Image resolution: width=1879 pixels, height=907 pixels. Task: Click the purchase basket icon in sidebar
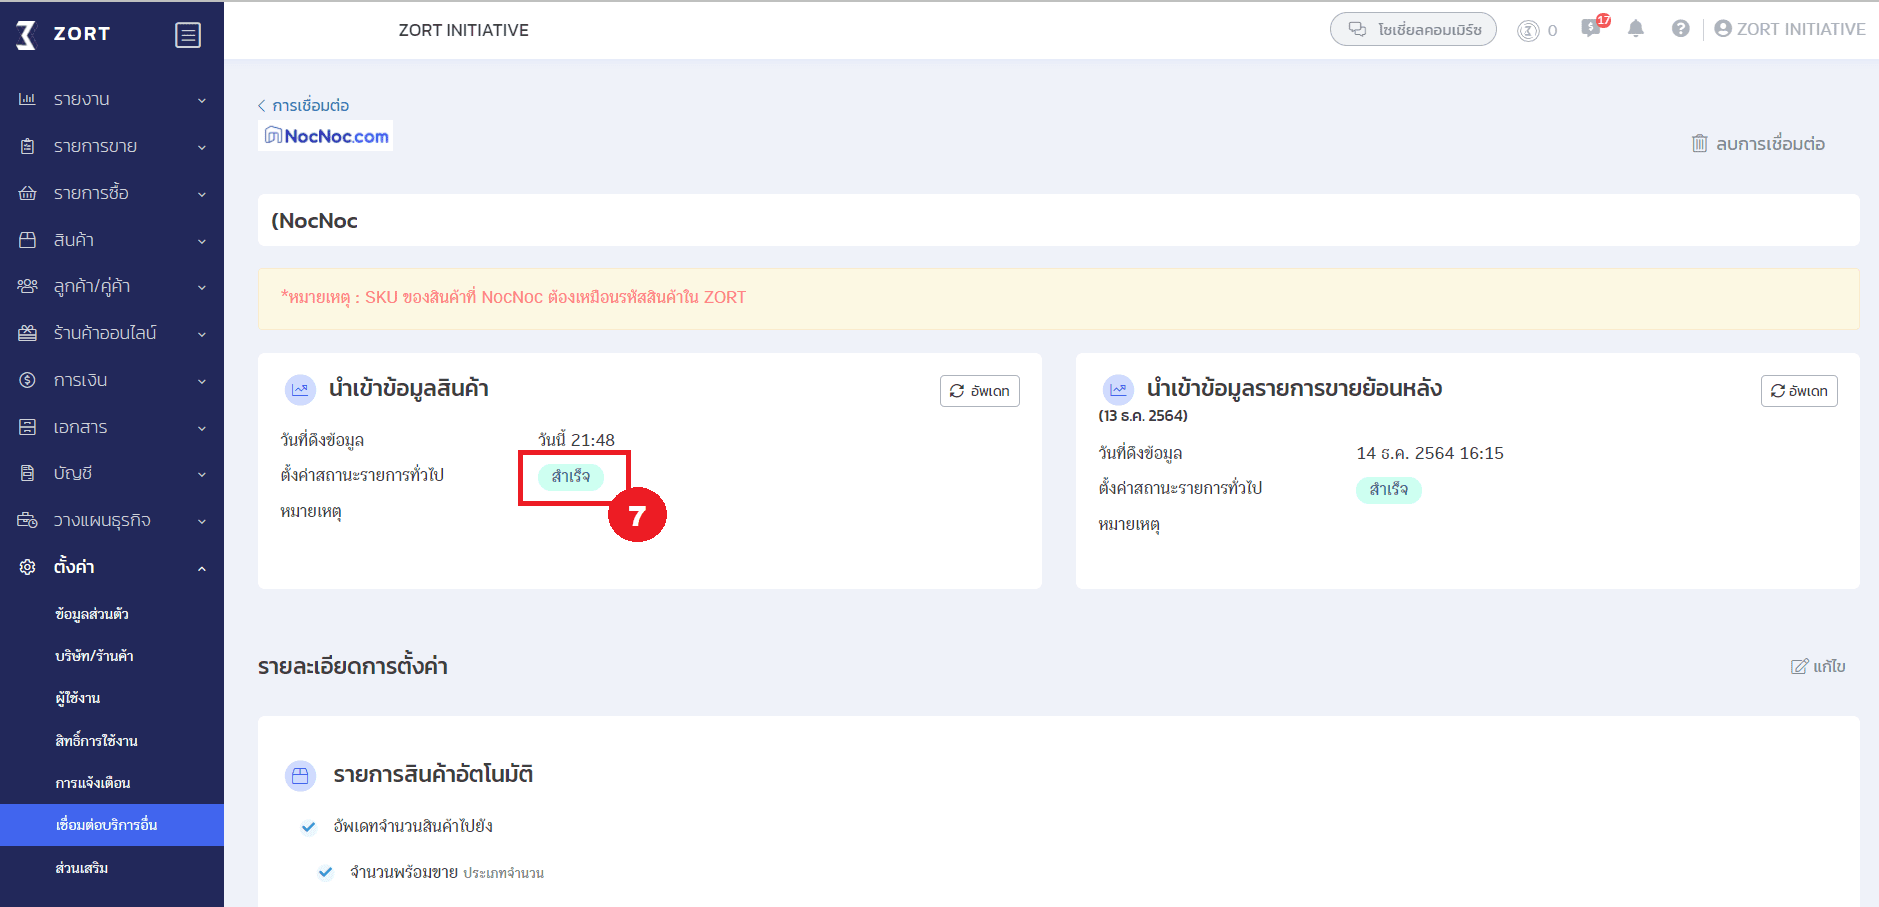point(27,193)
